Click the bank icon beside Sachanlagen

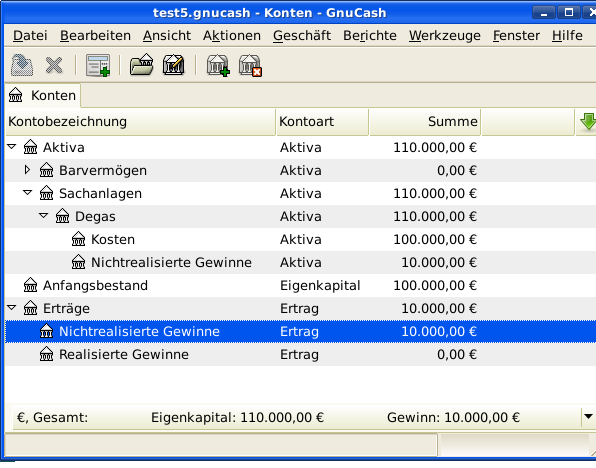coord(46,193)
